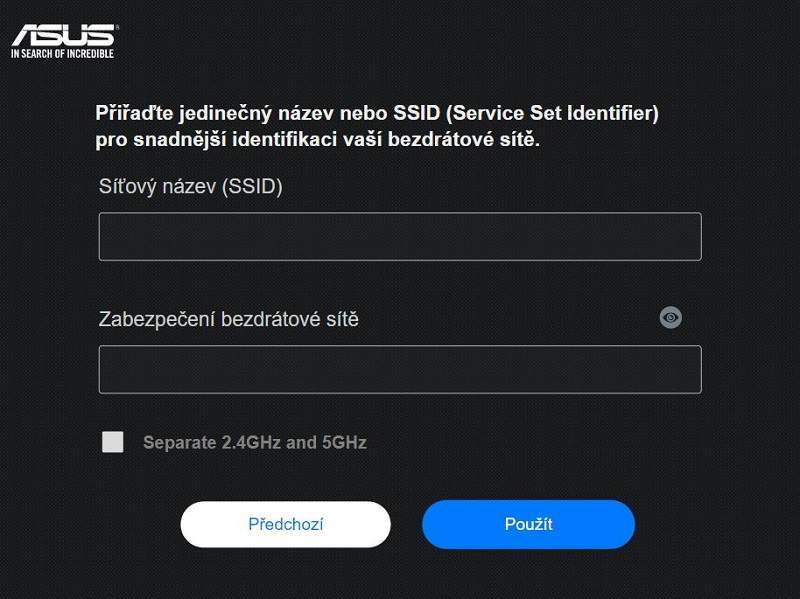Reveal the wireless password characters
Viewport: 800px width, 599px height.
pyautogui.click(x=671, y=318)
